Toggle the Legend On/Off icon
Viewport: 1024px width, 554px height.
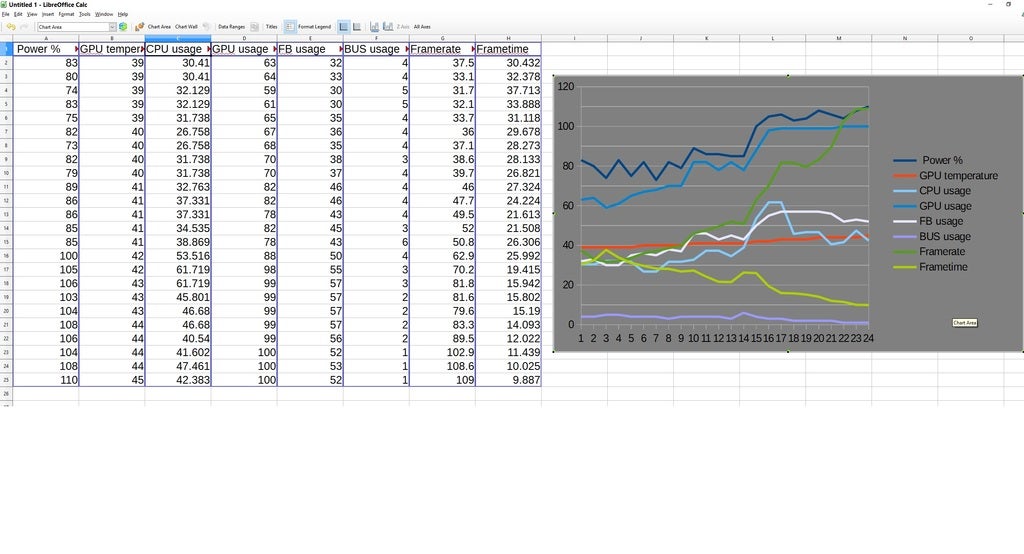[290, 27]
